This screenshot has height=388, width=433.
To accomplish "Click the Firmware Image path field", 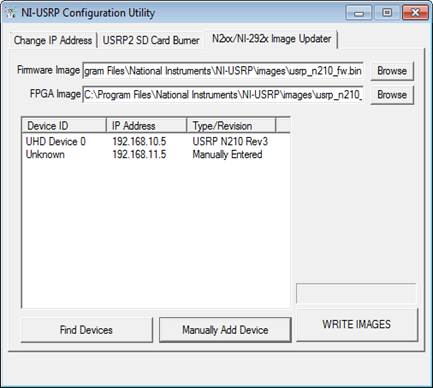I will click(x=223, y=71).
